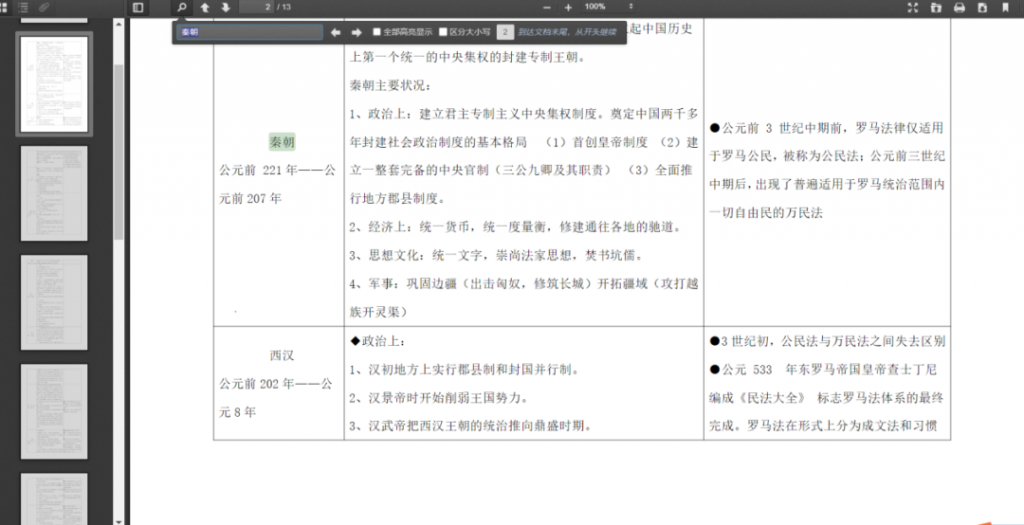The height and width of the screenshot is (525, 1024).
Task: Click the line starting 2、经济上：统一货币
Action: pyautogui.click(x=515, y=227)
